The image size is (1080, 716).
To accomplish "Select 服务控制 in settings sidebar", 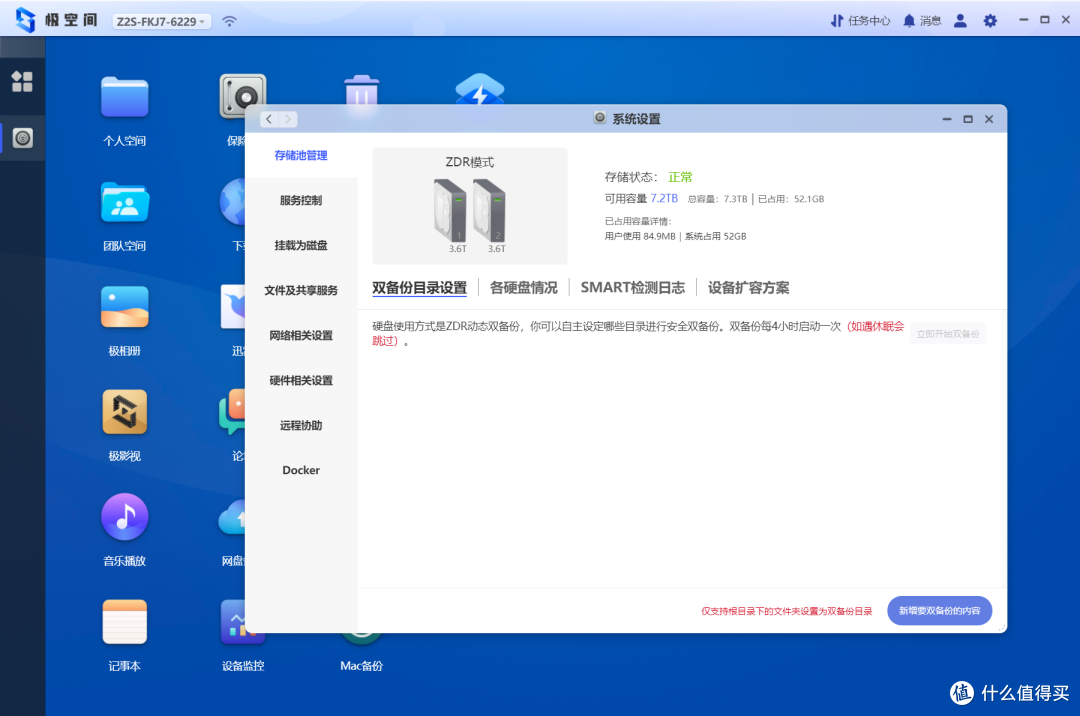I will [301, 200].
